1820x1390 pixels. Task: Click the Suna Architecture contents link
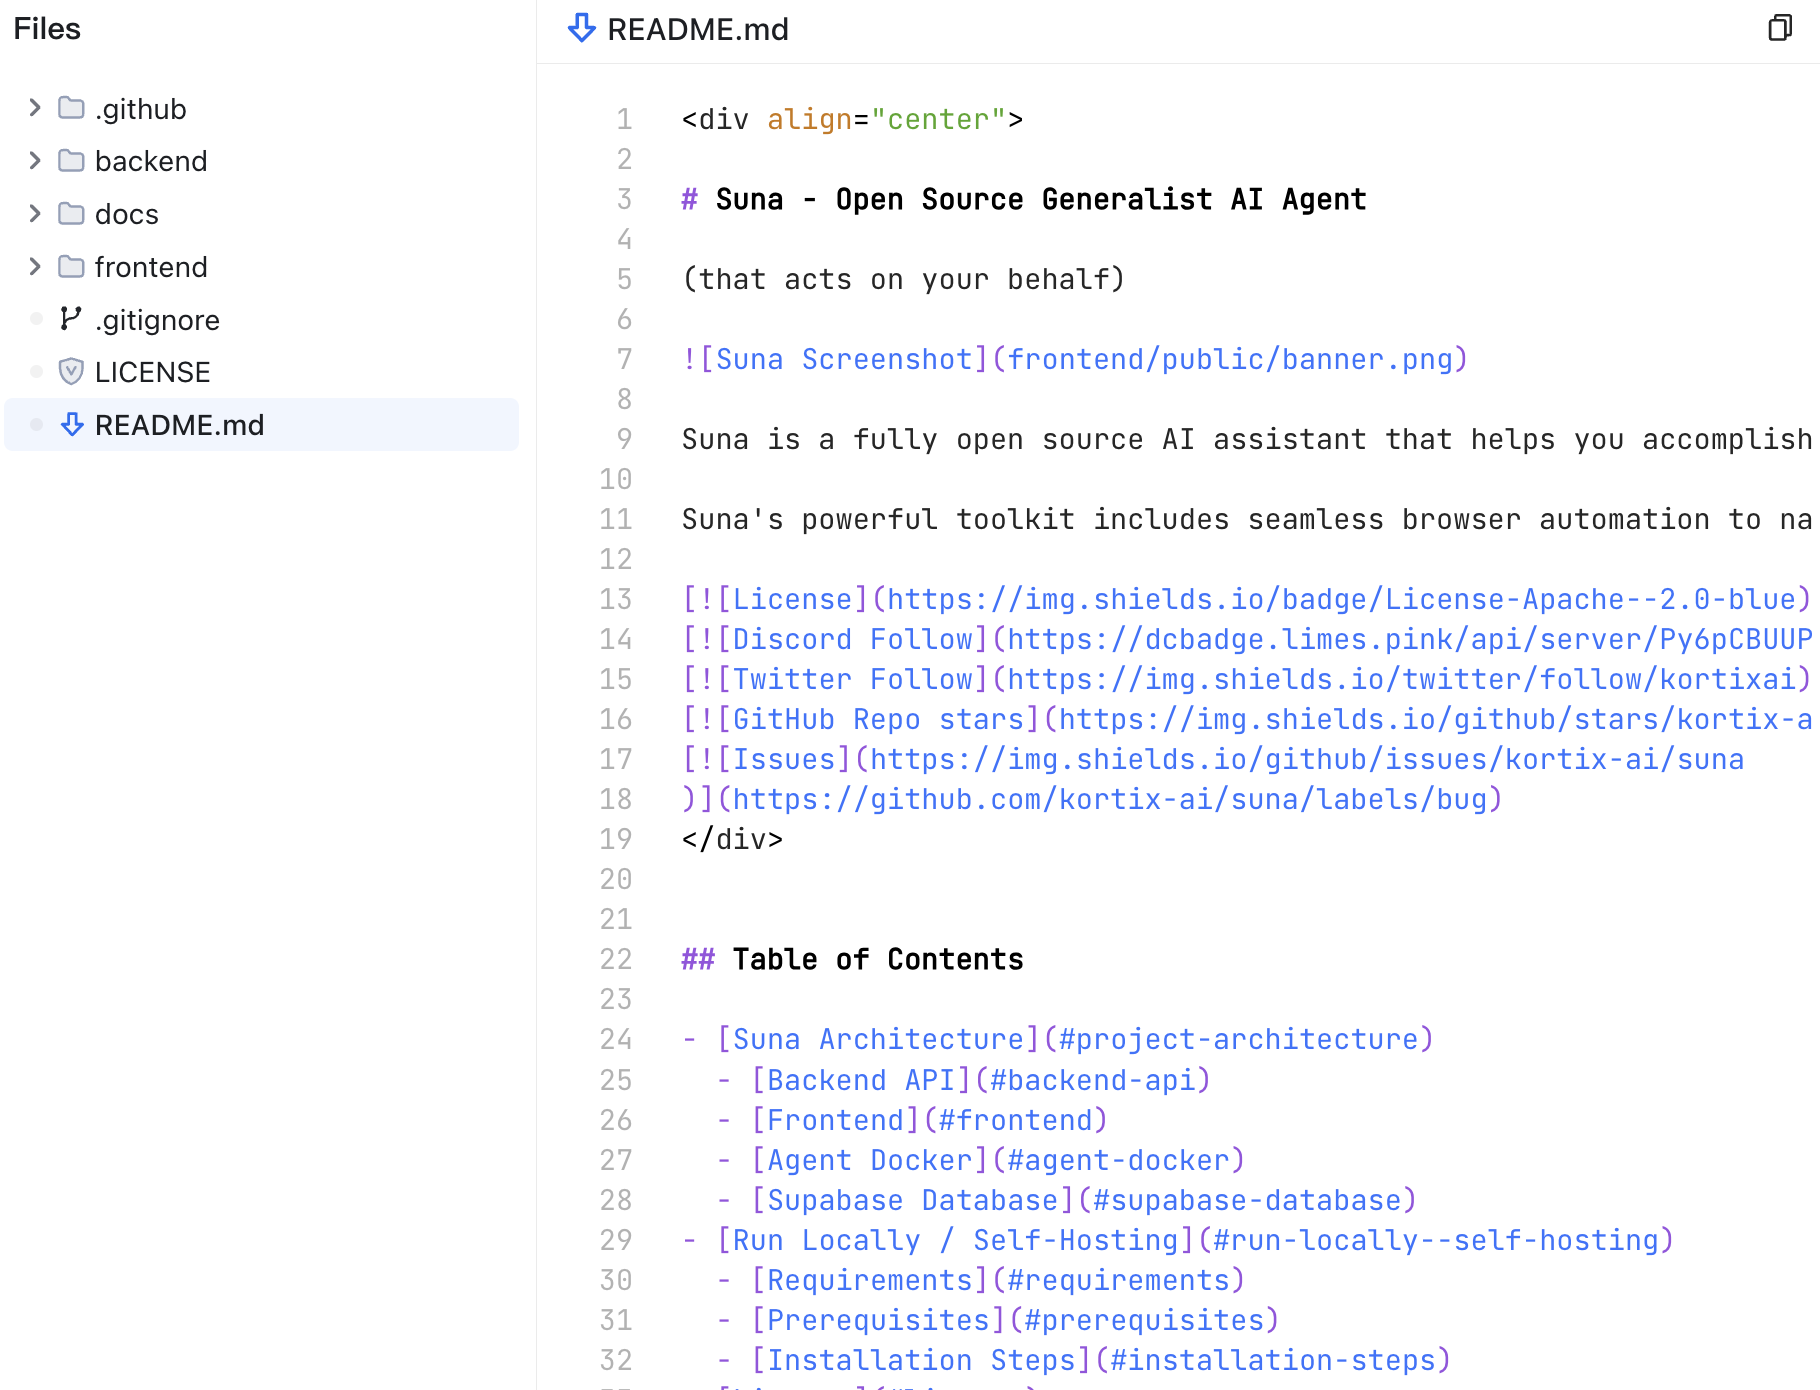tap(1075, 1039)
